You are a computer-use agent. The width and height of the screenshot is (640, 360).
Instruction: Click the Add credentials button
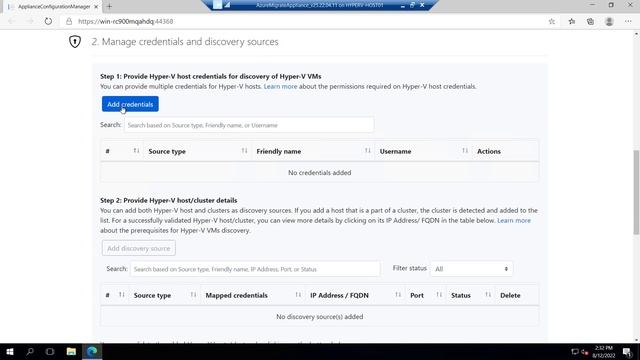pyautogui.click(x=130, y=104)
